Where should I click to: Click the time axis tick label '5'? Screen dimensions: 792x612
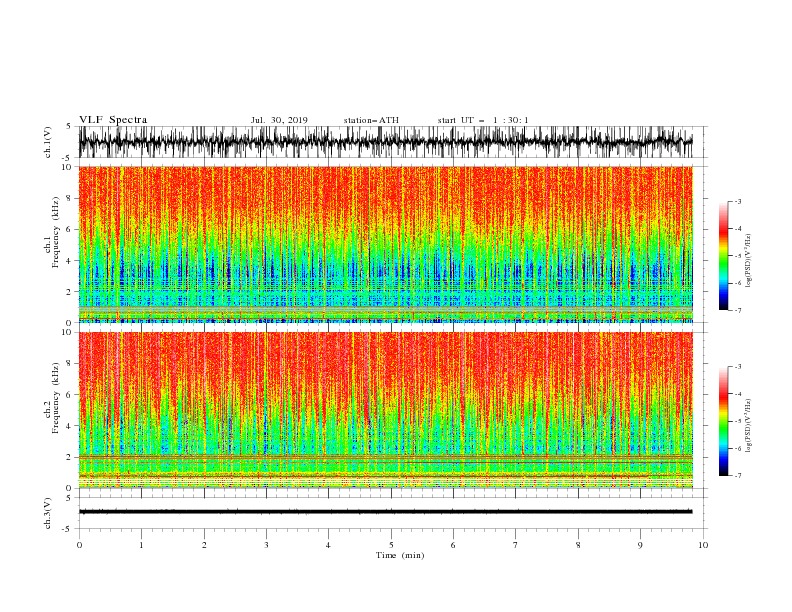pyautogui.click(x=391, y=545)
